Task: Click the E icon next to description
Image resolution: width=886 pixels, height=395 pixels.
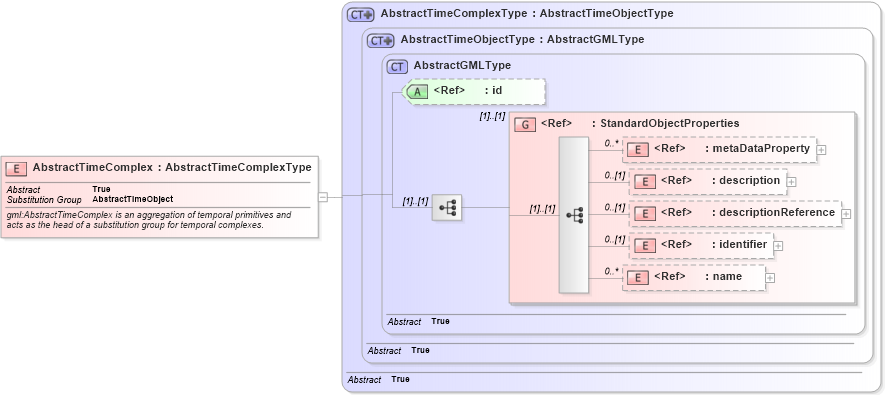Action: pos(645,181)
